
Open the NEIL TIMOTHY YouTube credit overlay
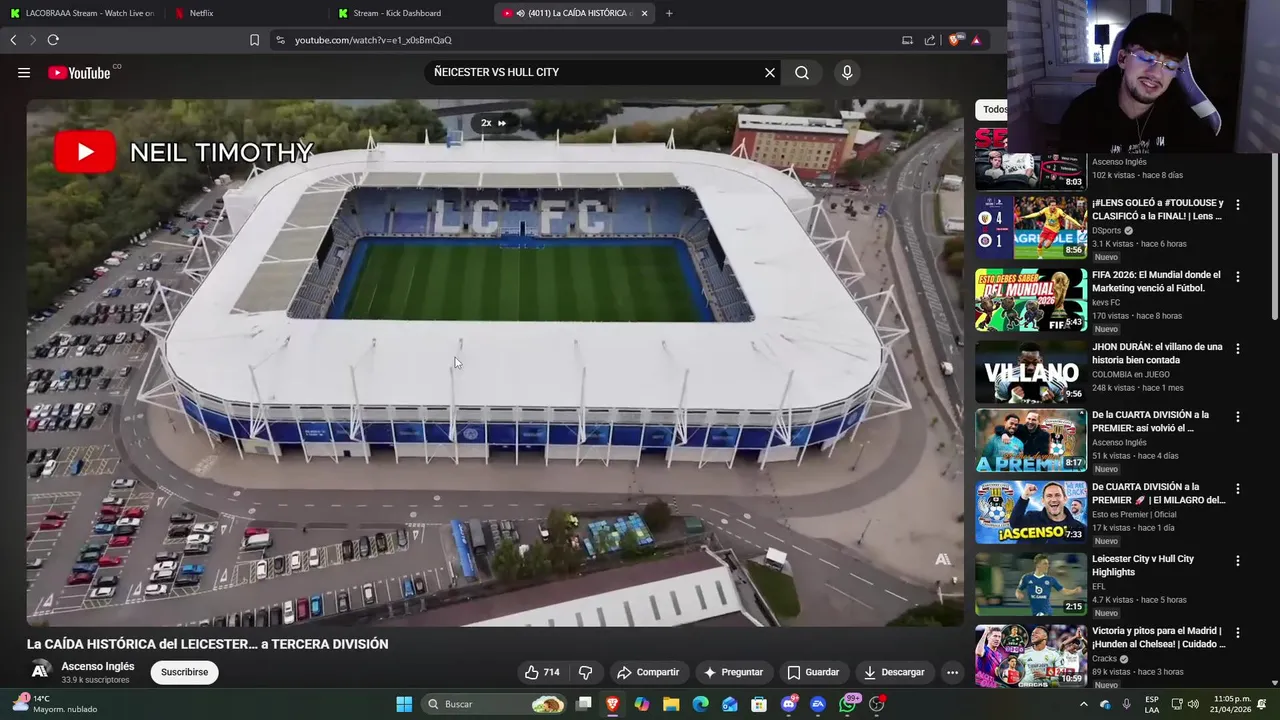pos(184,152)
